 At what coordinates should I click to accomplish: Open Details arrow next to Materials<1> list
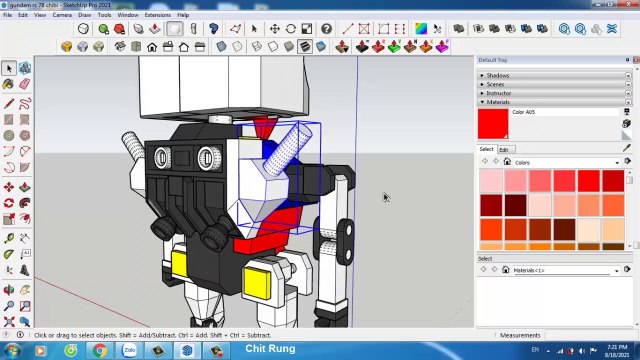point(627,269)
